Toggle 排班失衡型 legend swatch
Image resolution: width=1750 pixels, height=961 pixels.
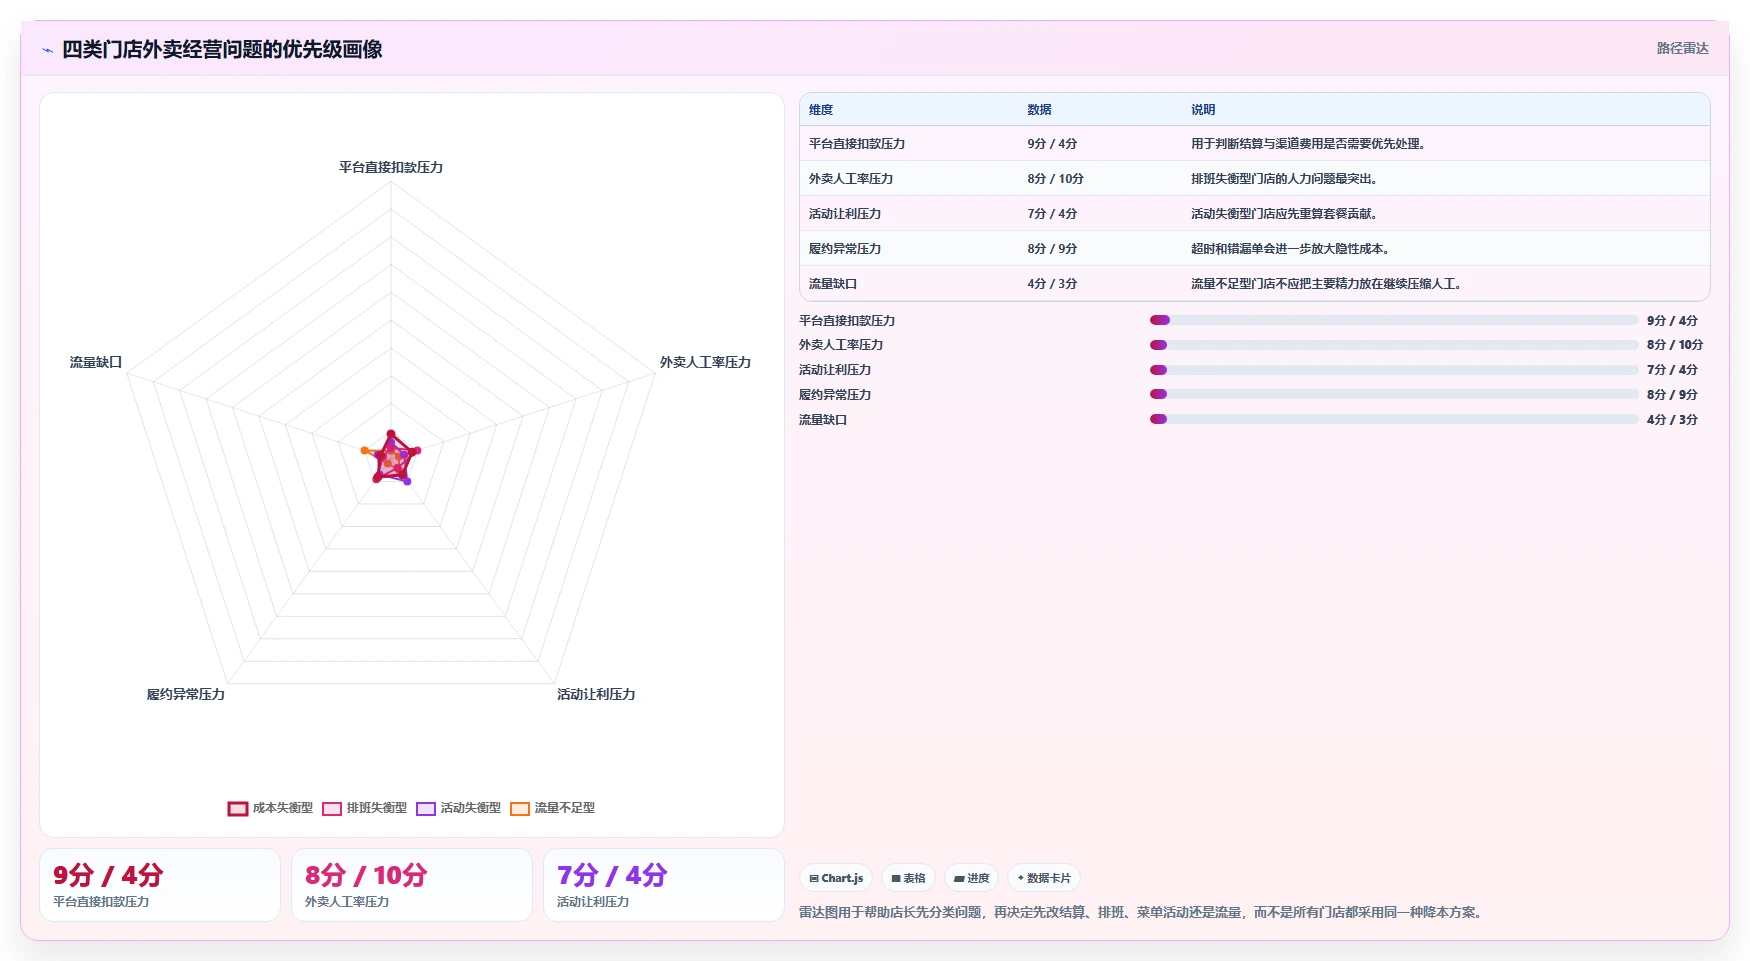pyautogui.click(x=332, y=808)
